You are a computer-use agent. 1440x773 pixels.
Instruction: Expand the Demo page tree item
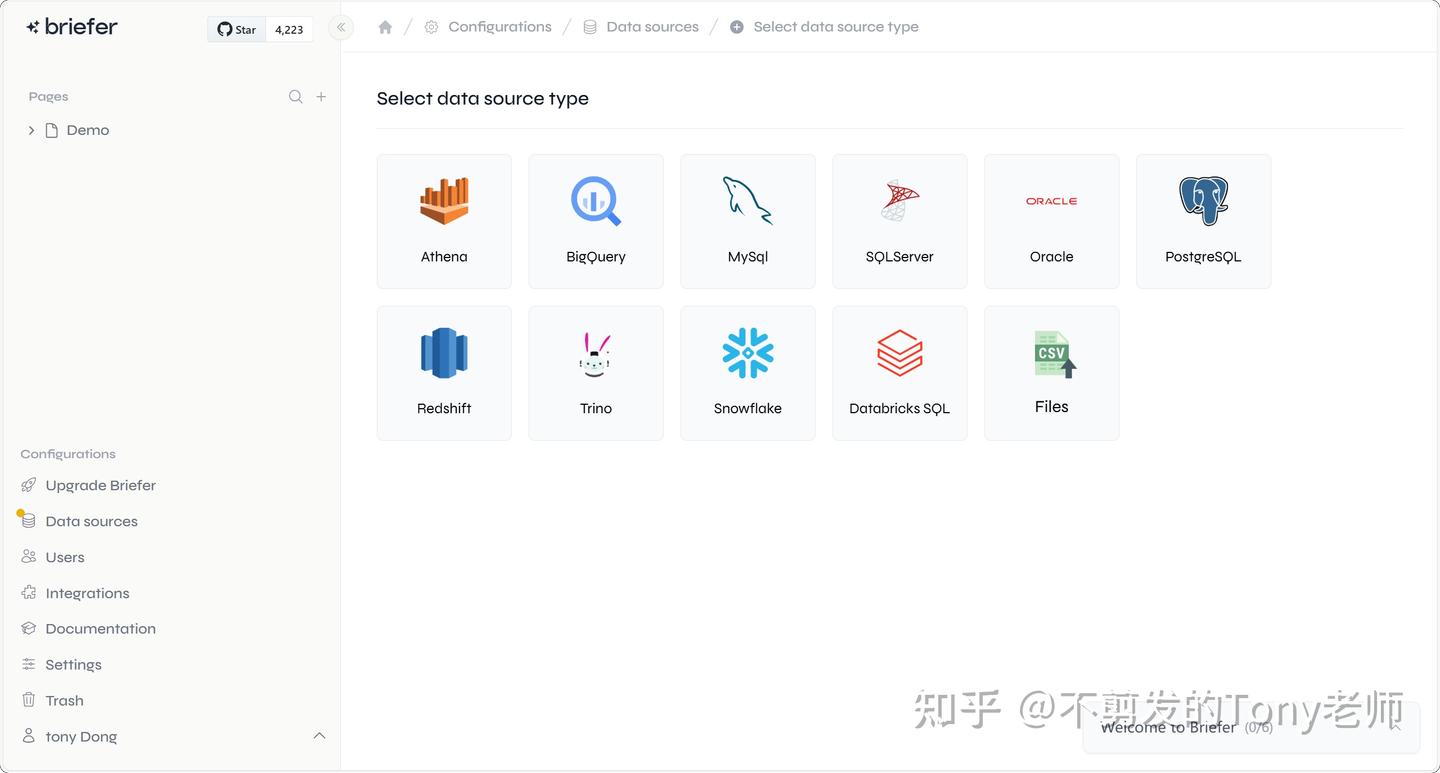31,130
